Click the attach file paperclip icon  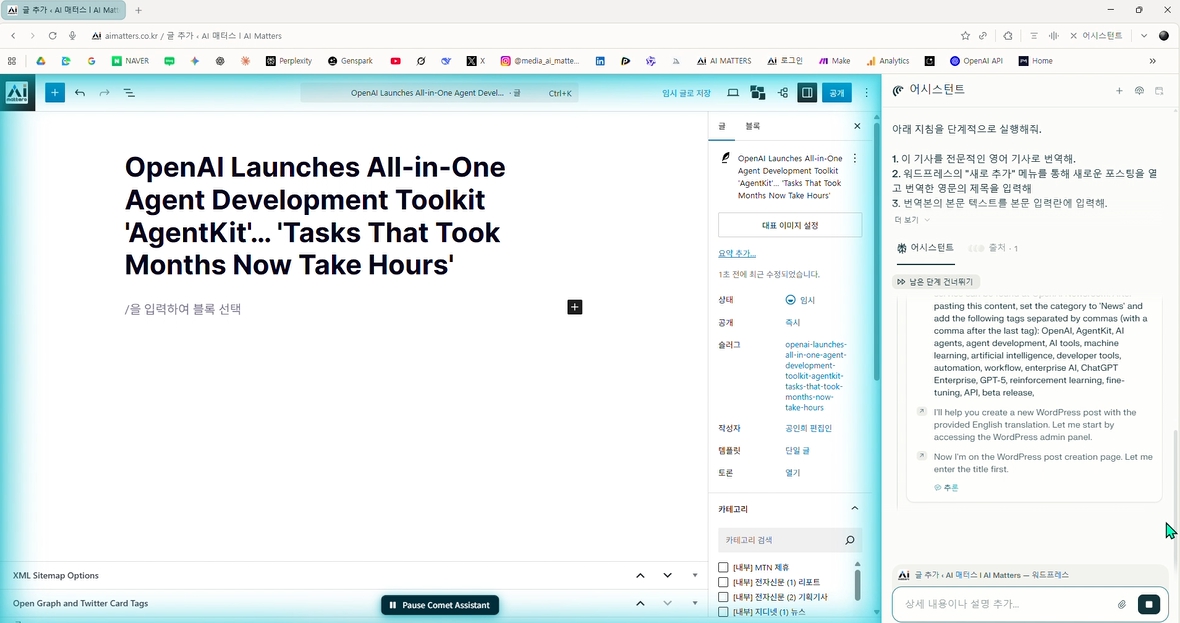(1122, 604)
